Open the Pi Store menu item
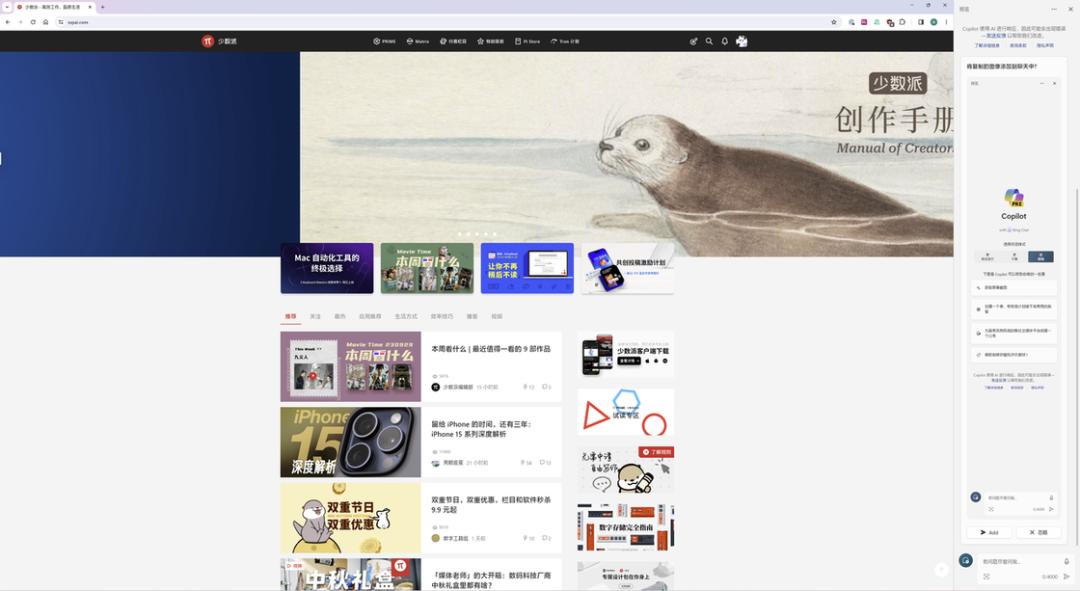 pos(528,41)
